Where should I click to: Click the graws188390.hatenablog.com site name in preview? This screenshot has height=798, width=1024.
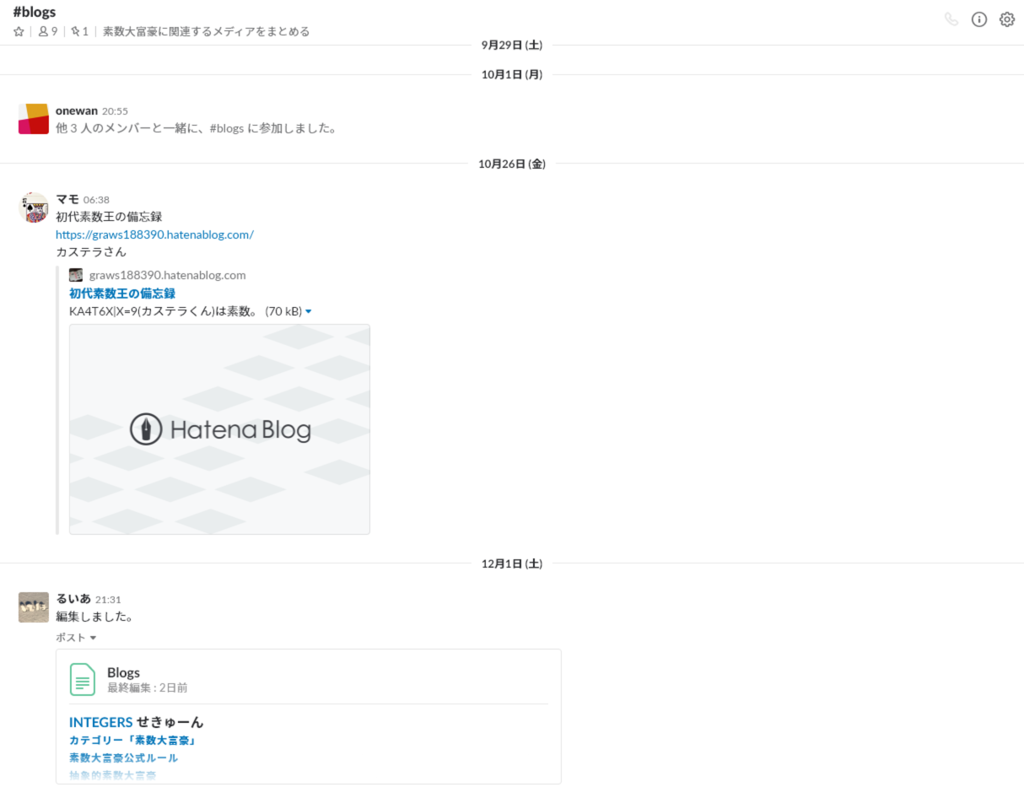pos(167,275)
